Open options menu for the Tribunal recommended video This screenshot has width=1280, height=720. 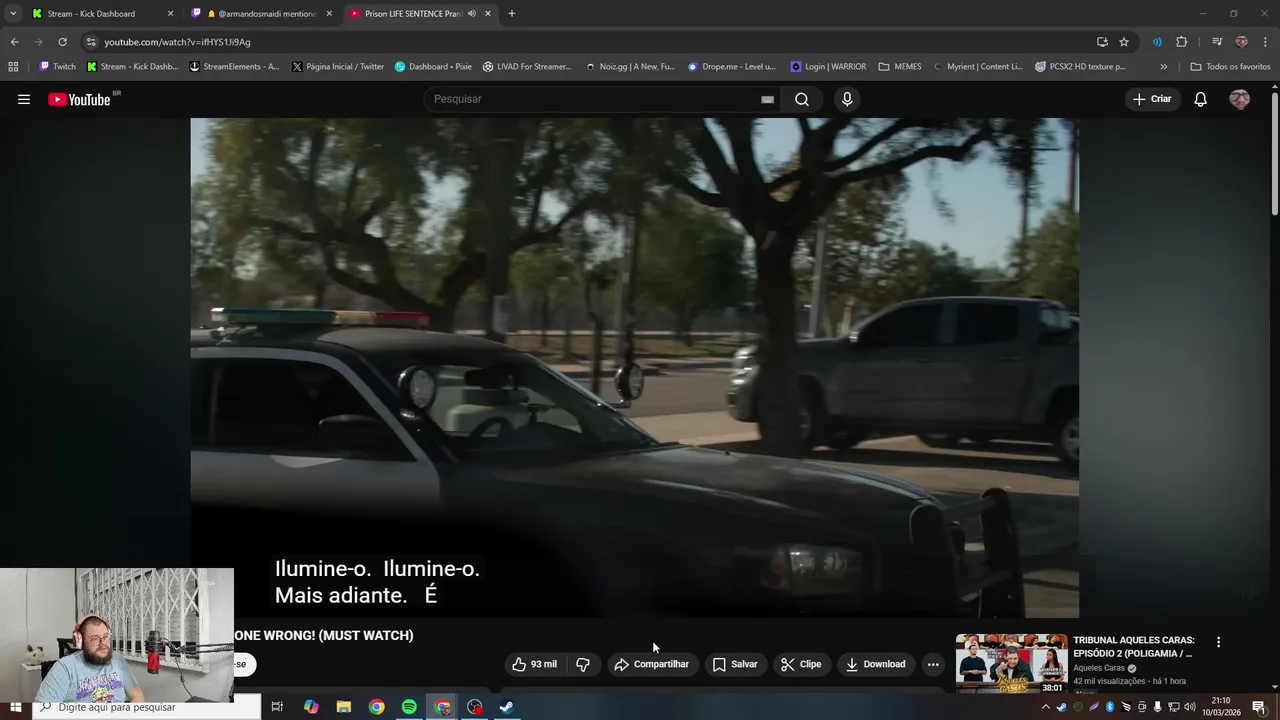tap(1218, 642)
